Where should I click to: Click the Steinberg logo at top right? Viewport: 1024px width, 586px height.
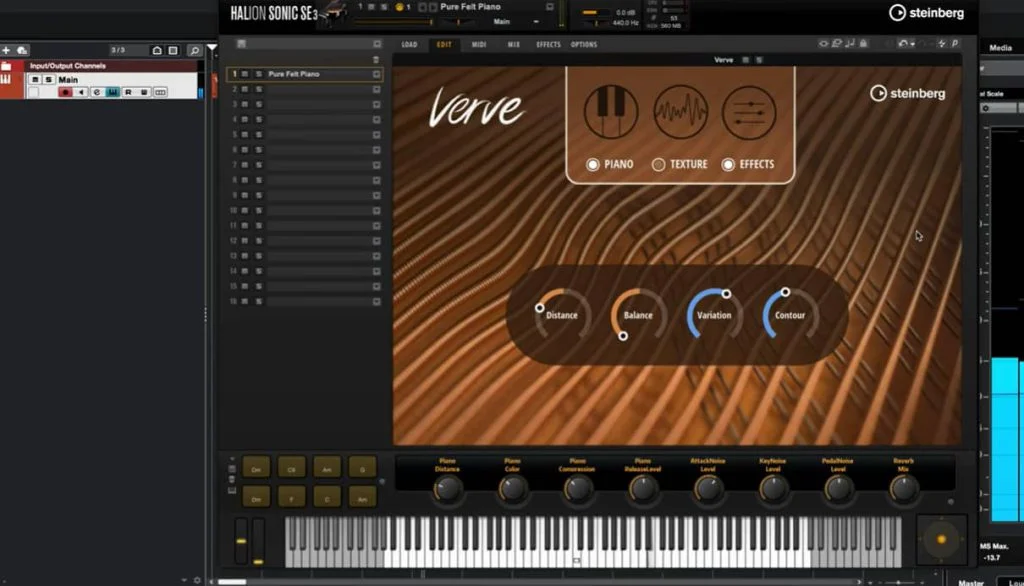click(927, 12)
